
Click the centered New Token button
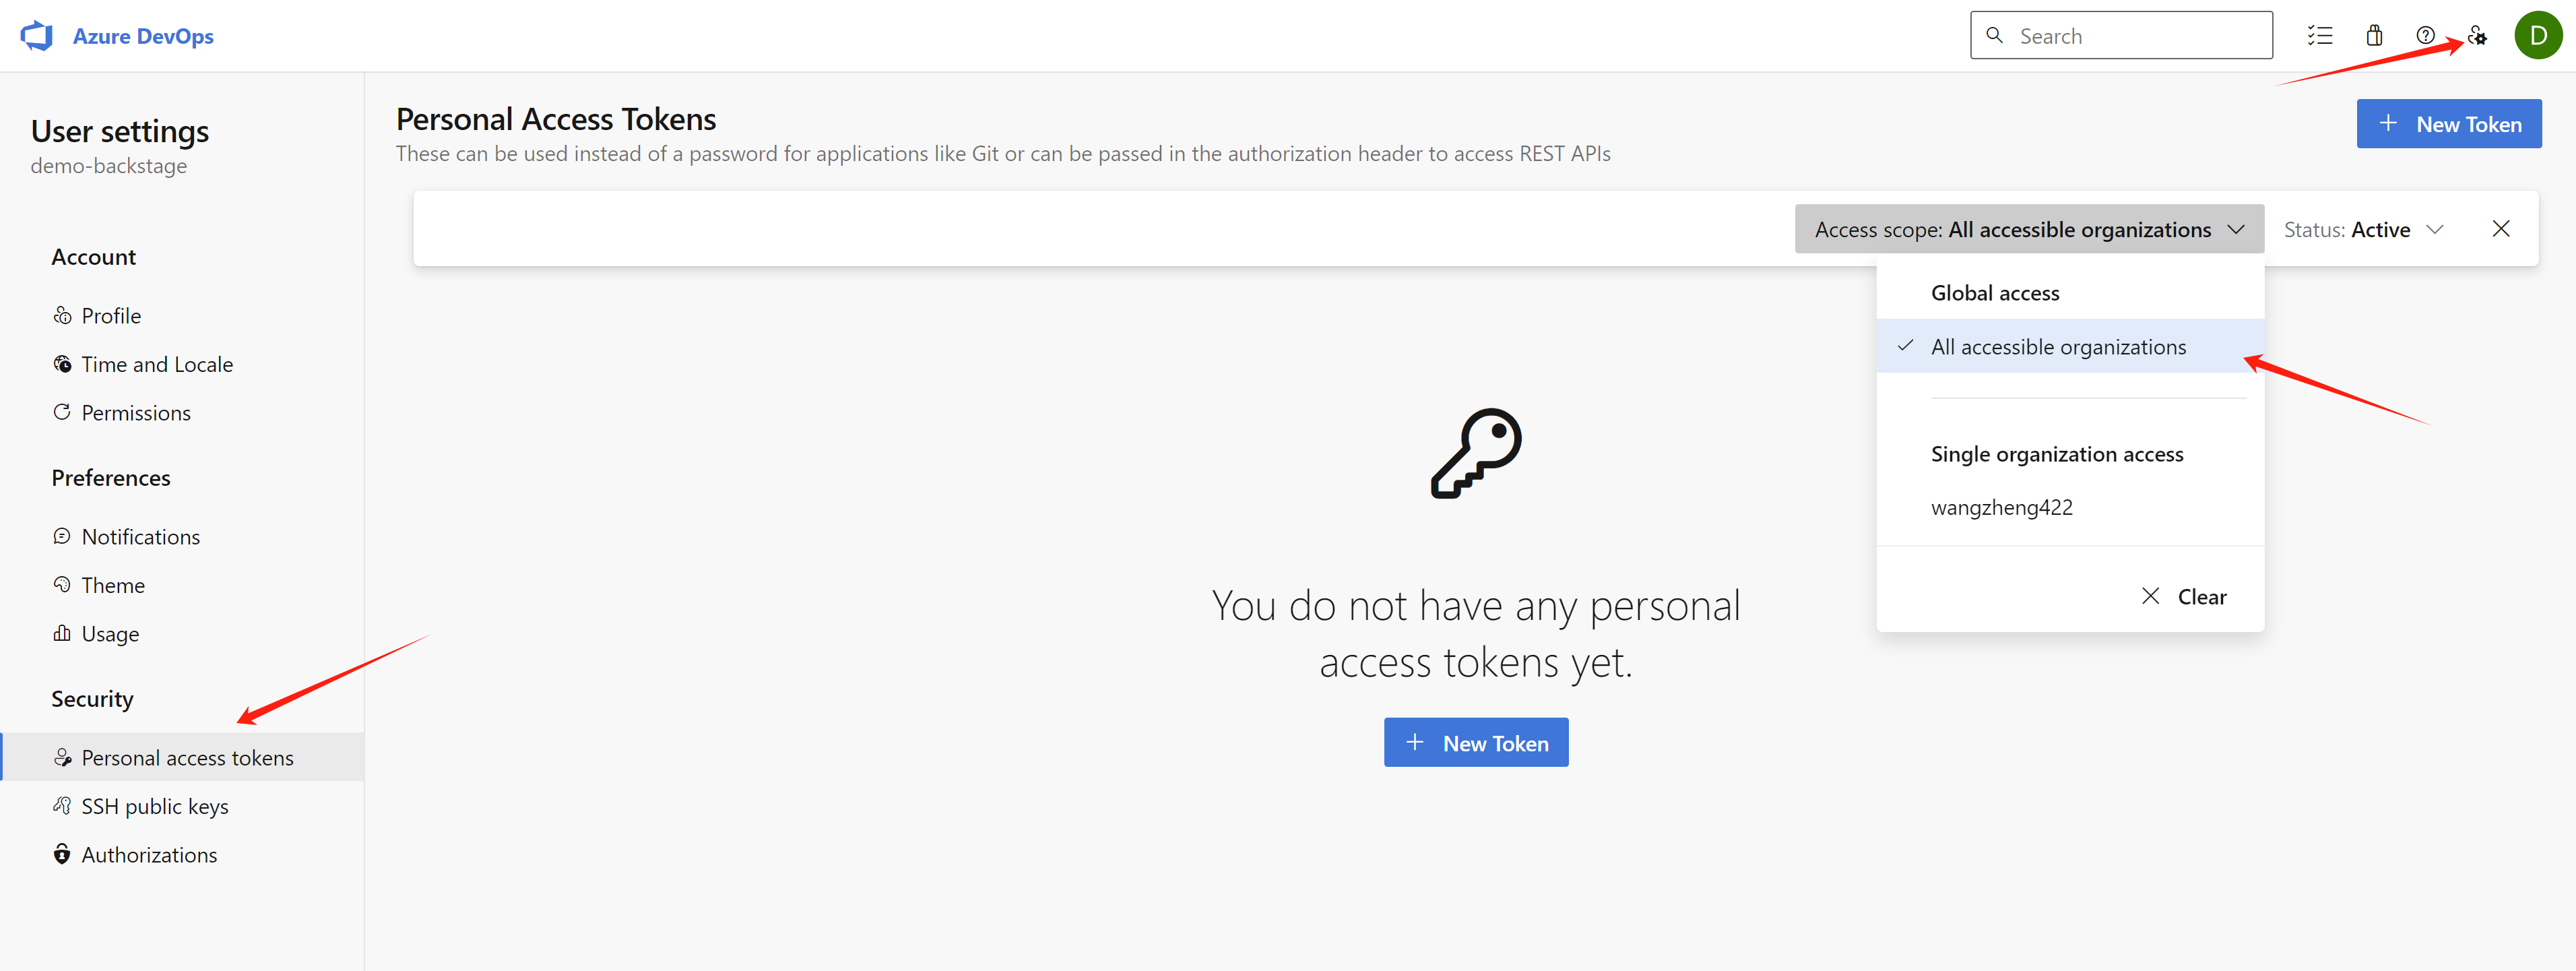1475,743
